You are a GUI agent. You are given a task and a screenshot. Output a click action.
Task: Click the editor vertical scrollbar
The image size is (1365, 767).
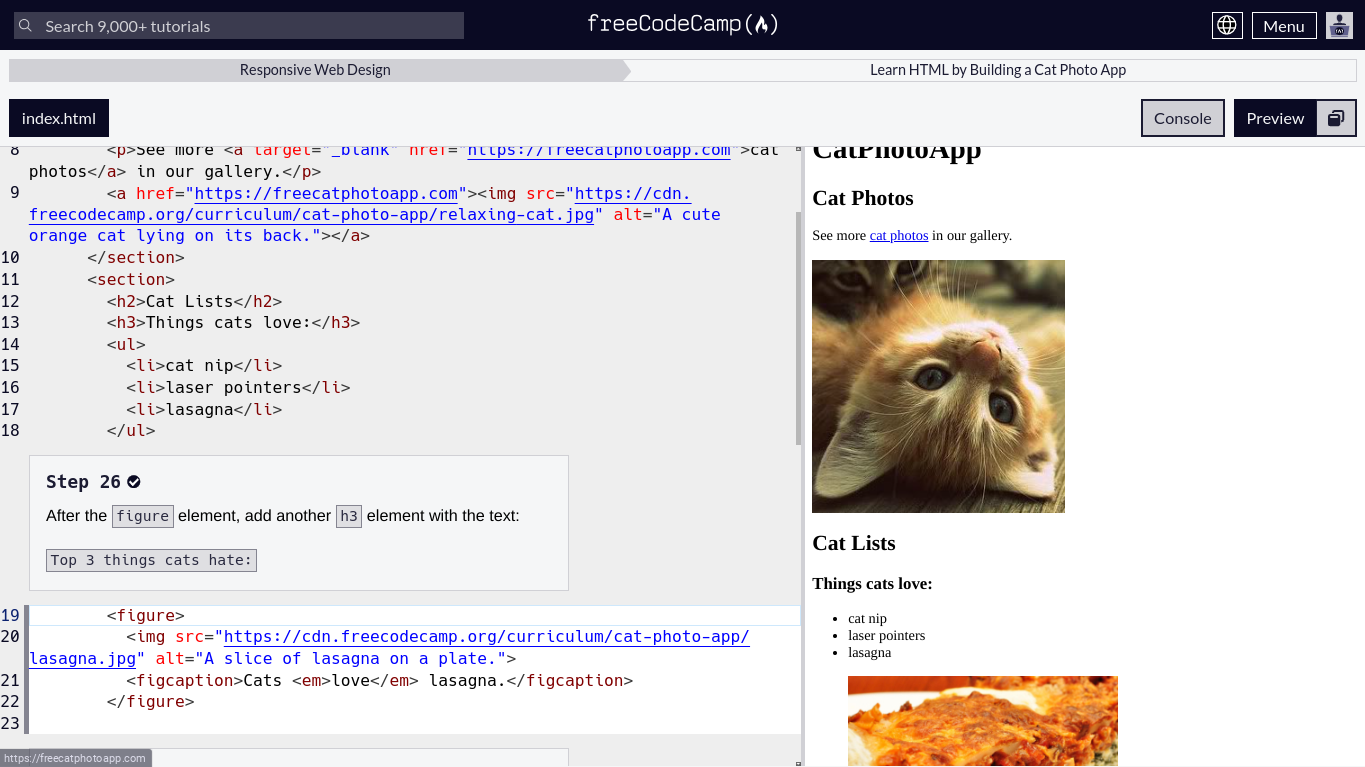[798, 330]
